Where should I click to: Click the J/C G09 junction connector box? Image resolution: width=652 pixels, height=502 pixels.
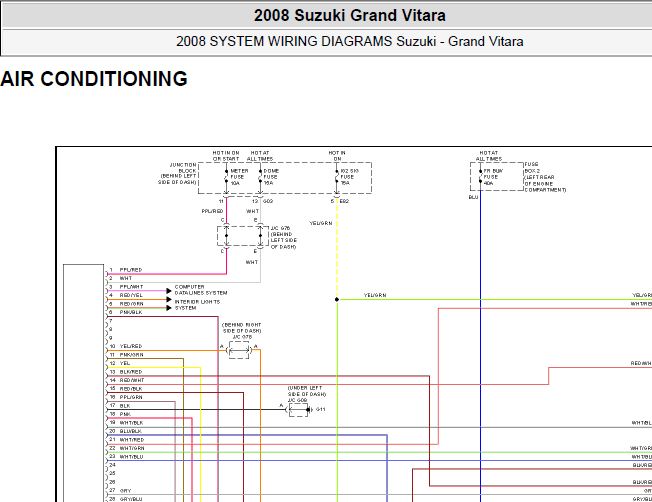click(299, 410)
